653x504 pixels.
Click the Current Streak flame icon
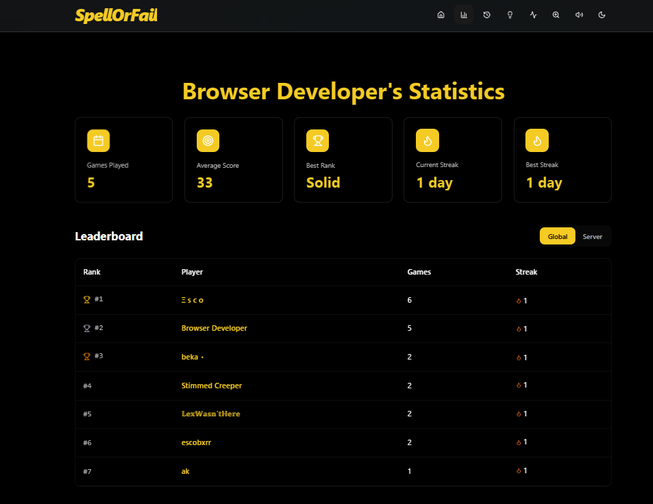(427, 140)
